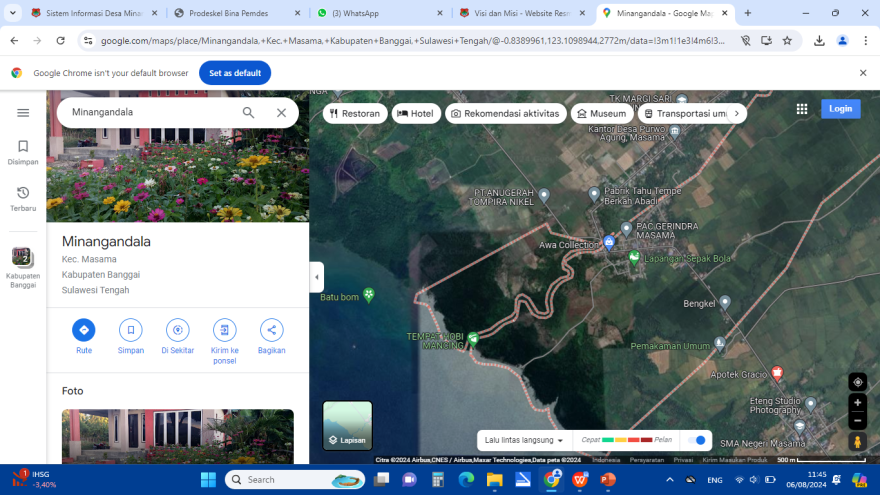The width and height of the screenshot is (880, 495).
Task: Click the Awa Collection shop marker
Action: point(609,242)
